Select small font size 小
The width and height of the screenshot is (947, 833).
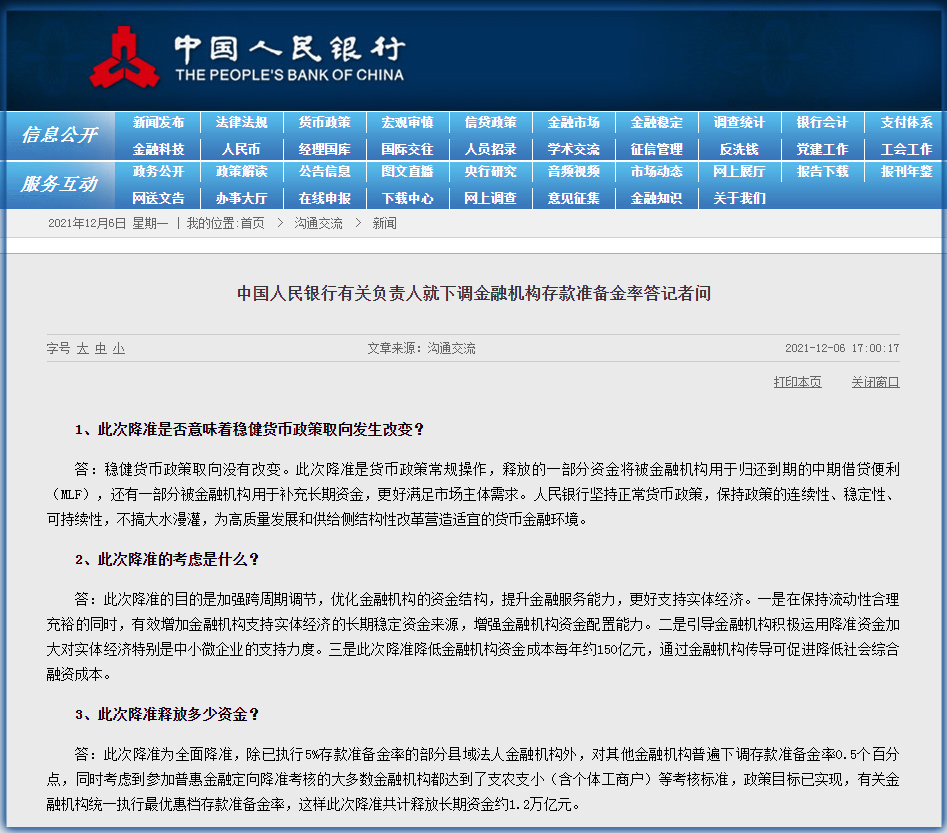pyautogui.click(x=119, y=349)
